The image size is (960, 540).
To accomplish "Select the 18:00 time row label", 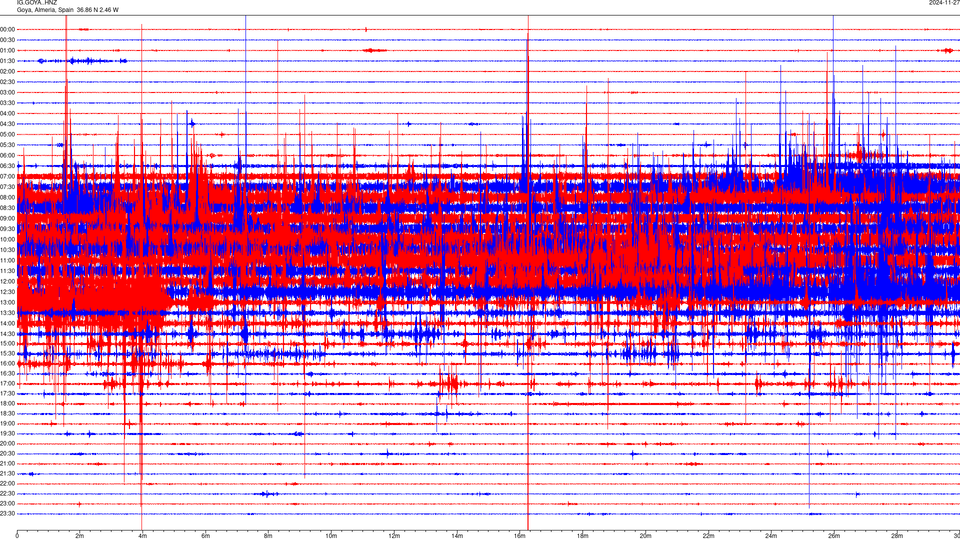I will pyautogui.click(x=7, y=403).
